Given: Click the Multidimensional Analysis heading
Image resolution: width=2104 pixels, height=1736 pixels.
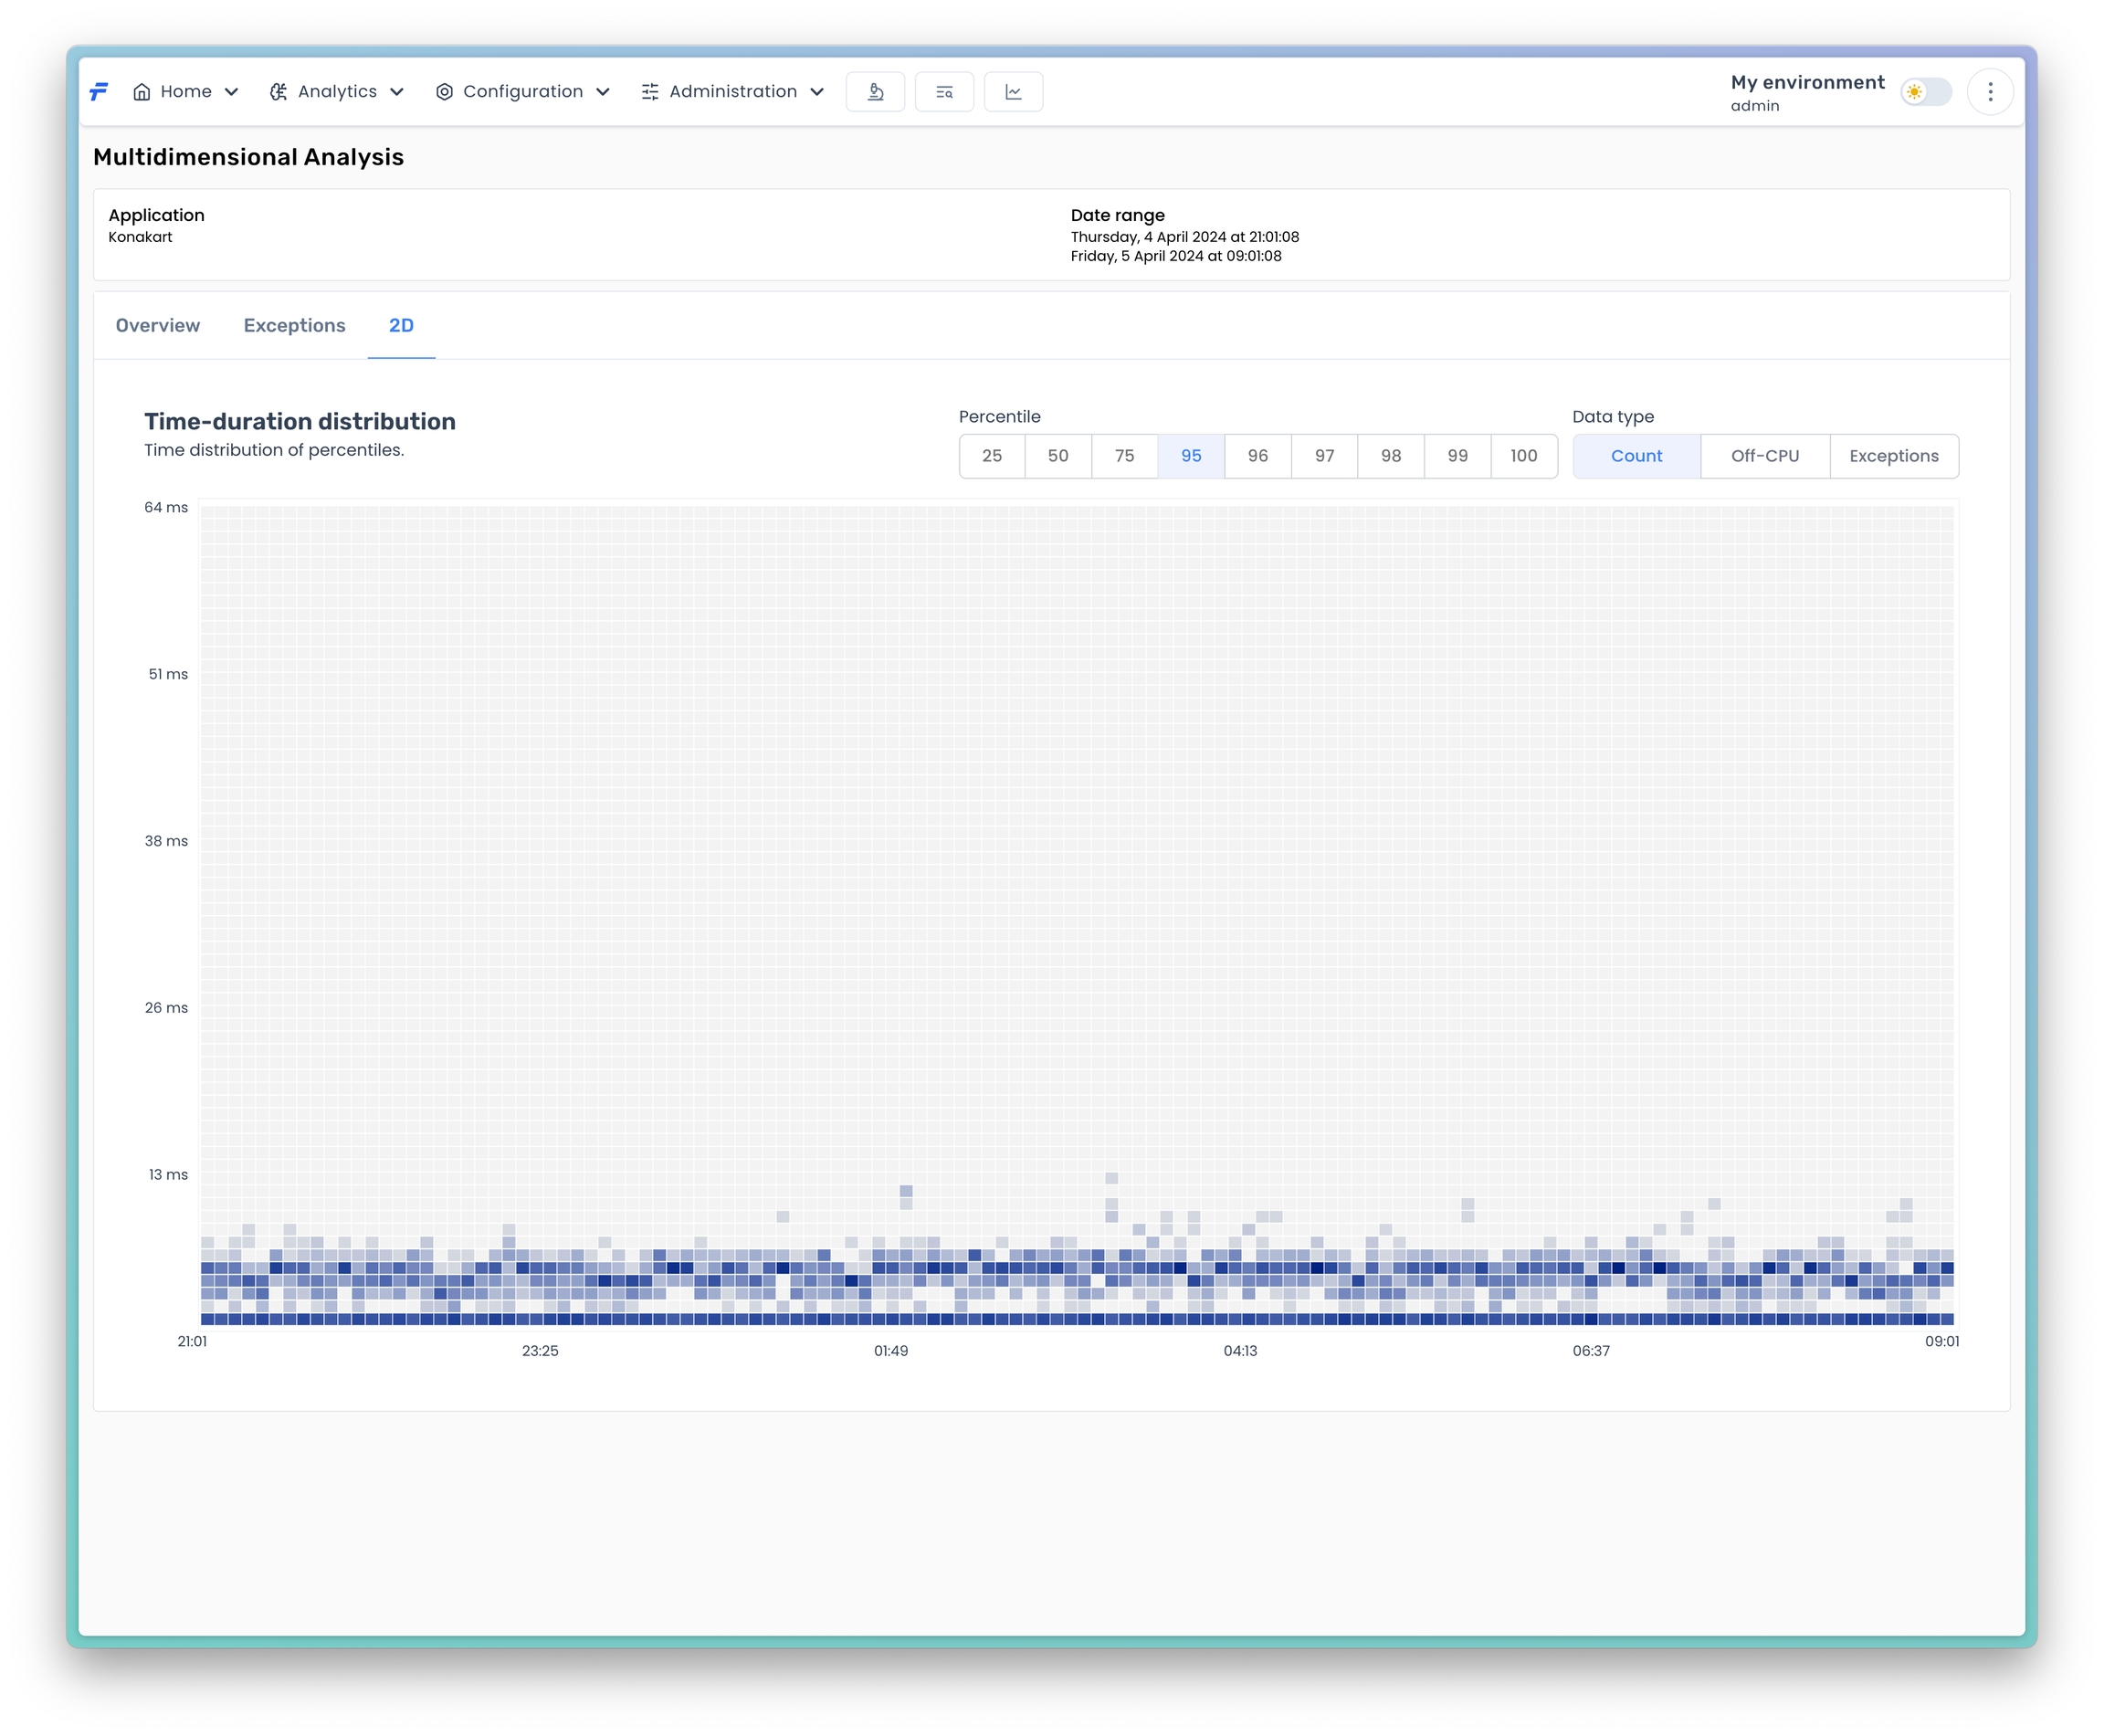Looking at the screenshot, I should point(248,157).
